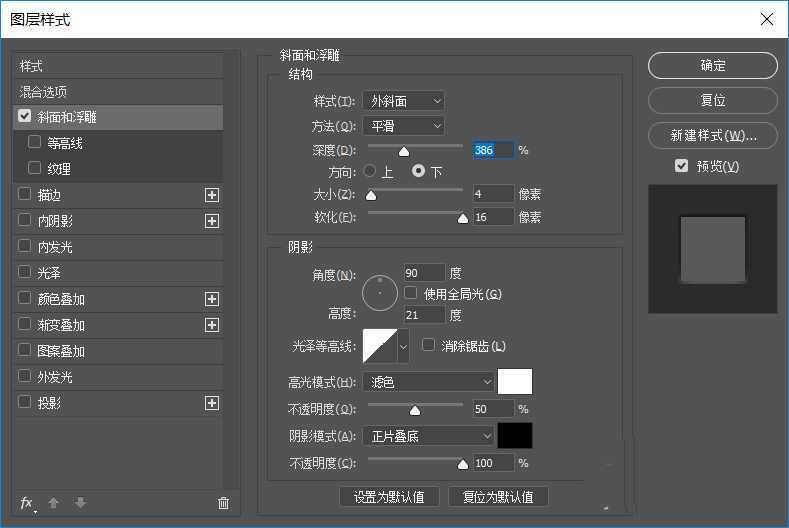Click the plus icon next to 描边

pos(212,195)
